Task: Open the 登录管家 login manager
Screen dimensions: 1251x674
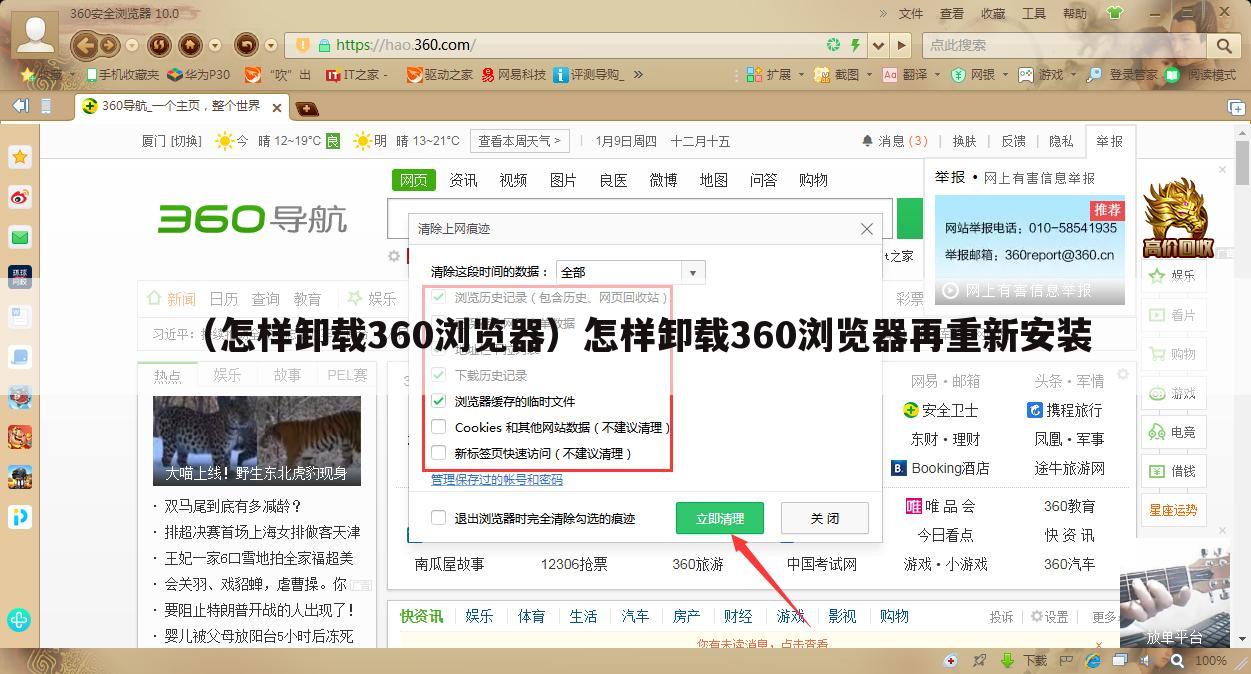Action: [1122, 74]
